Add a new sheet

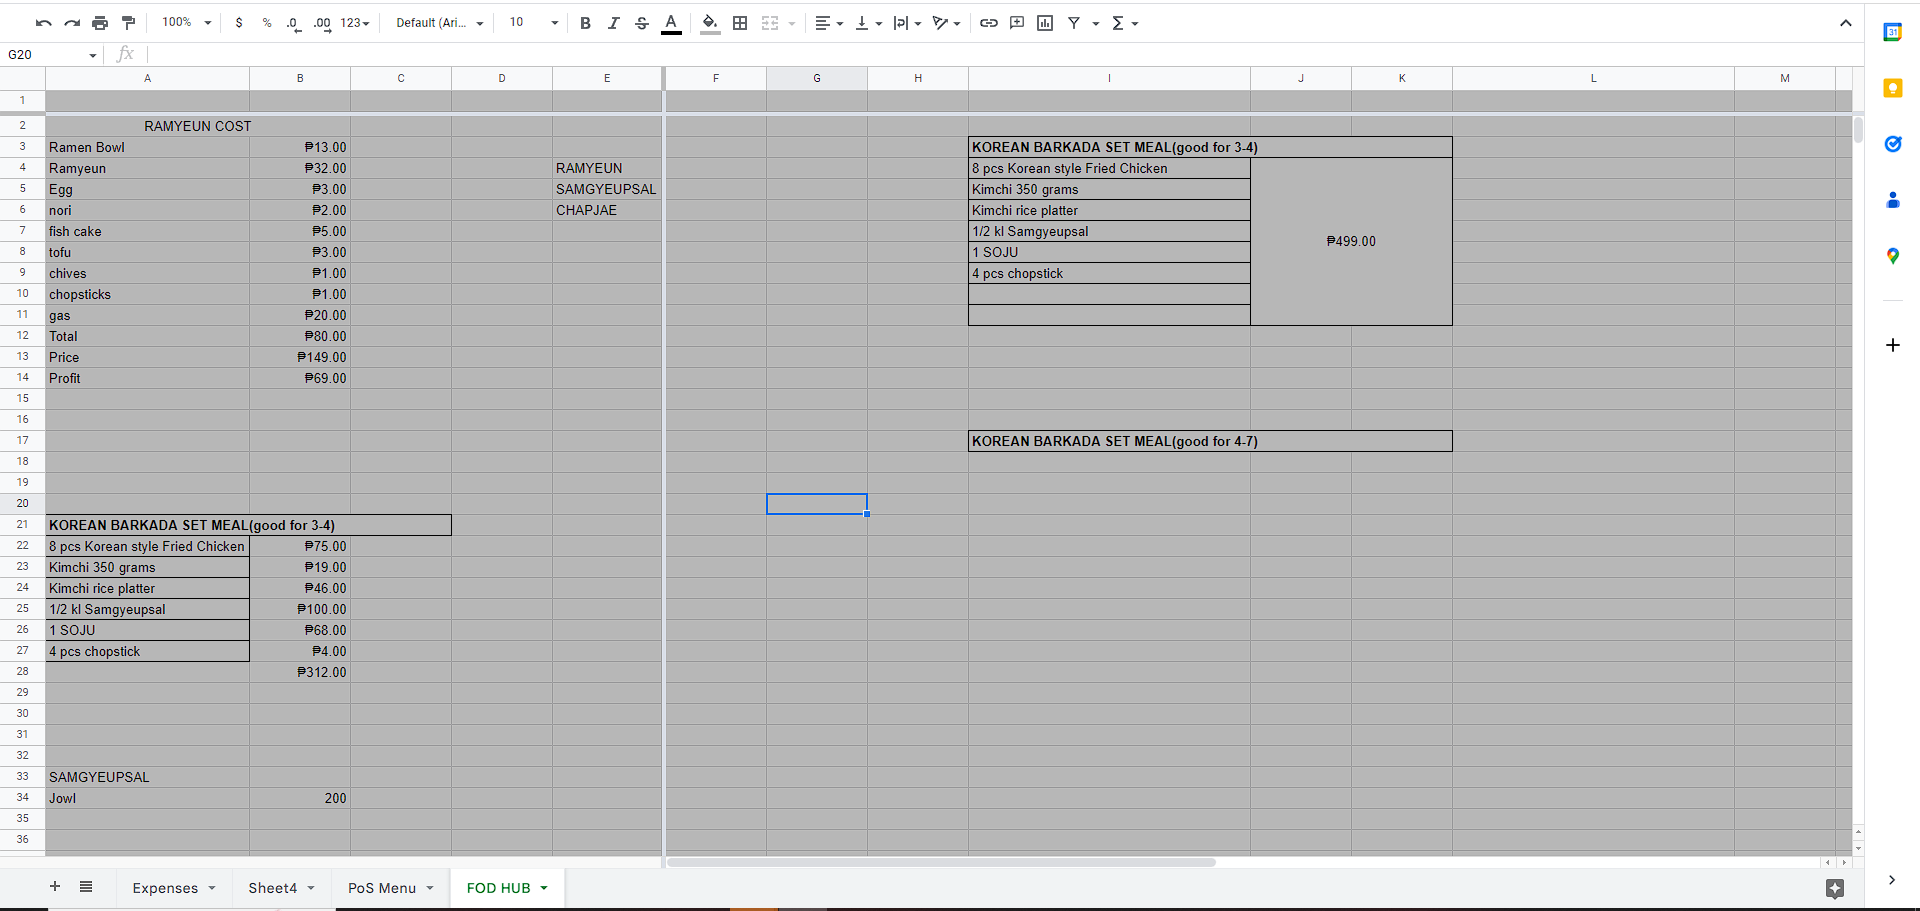point(55,887)
